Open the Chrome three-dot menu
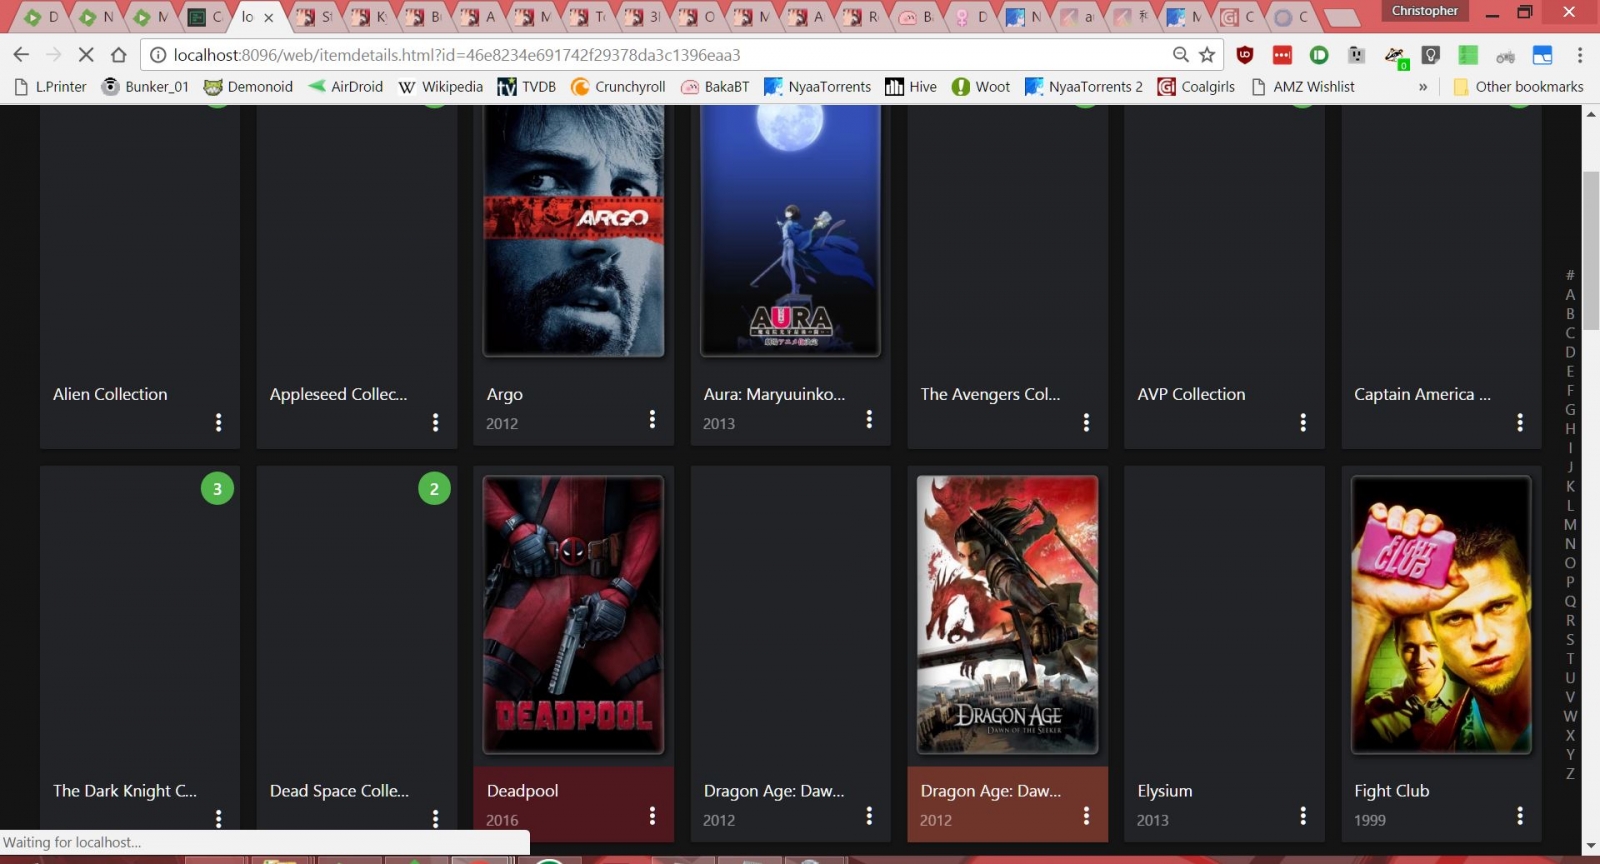 [1580, 55]
